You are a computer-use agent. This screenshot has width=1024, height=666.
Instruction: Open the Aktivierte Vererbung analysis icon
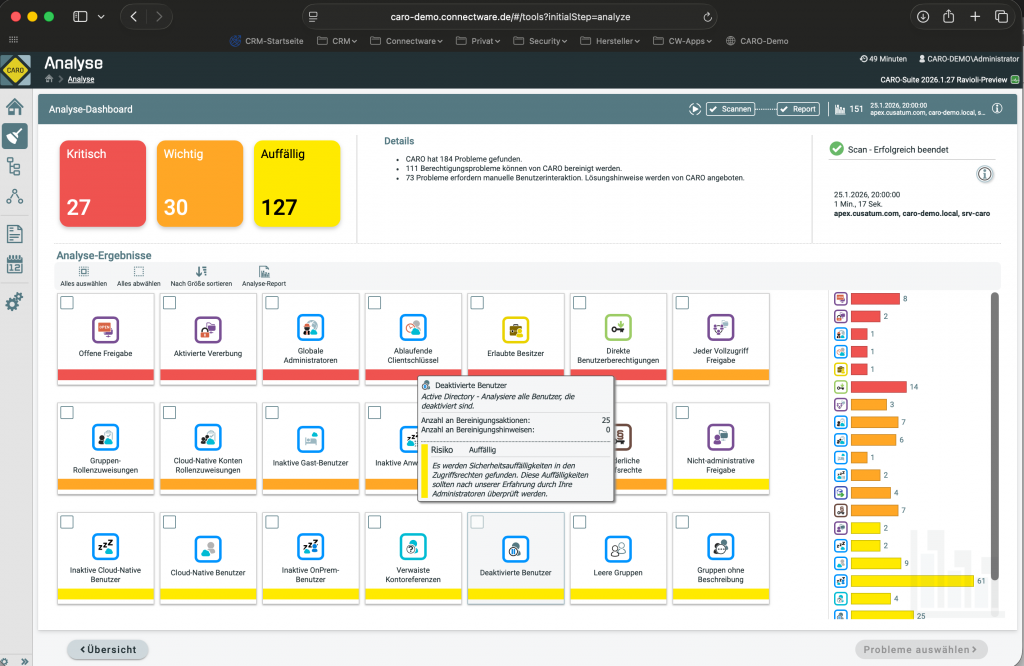click(x=208, y=329)
